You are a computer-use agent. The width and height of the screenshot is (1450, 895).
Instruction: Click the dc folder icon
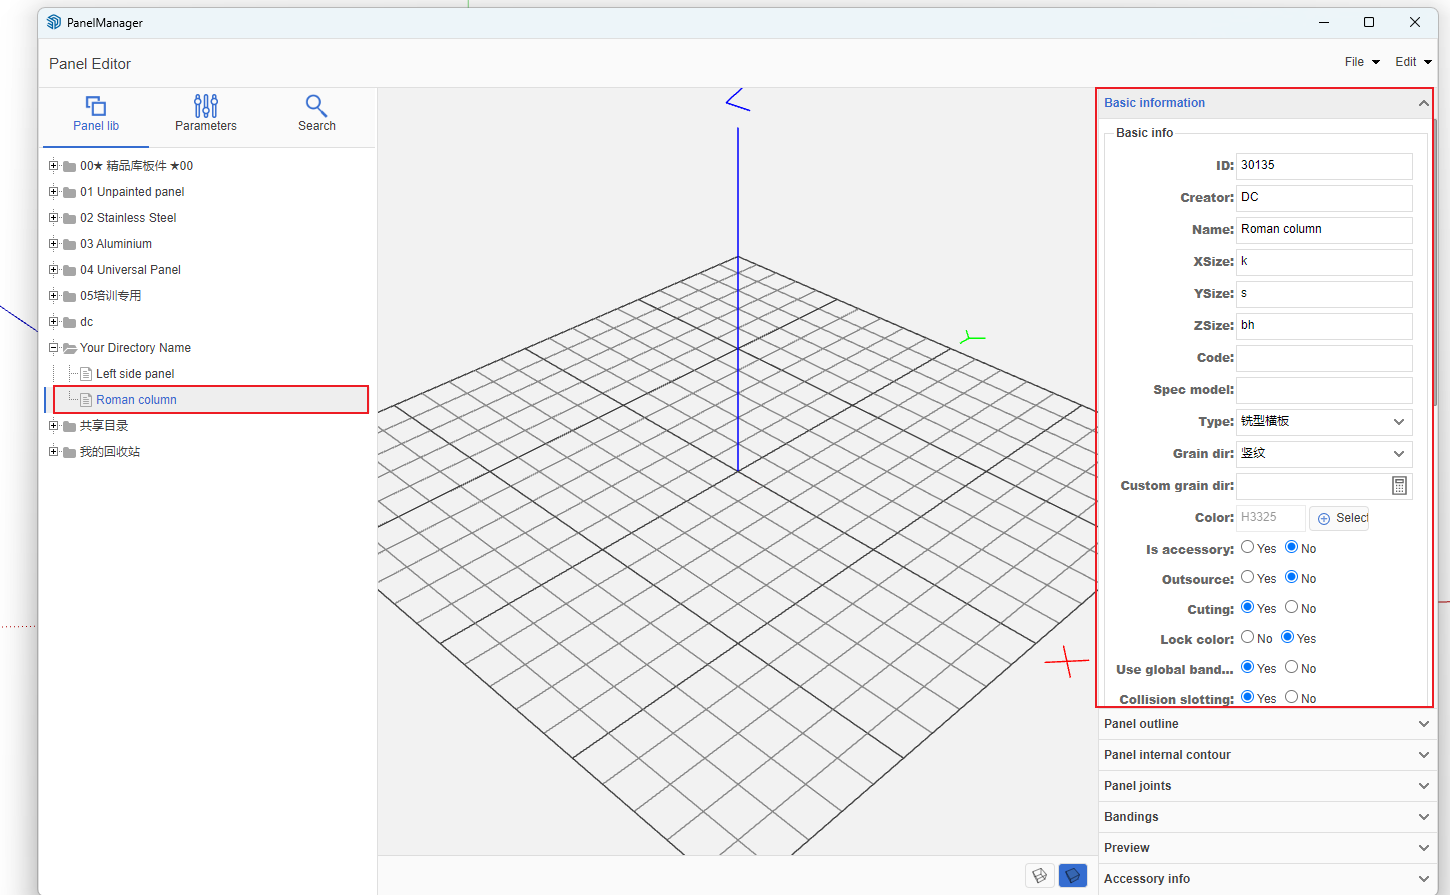tap(70, 322)
